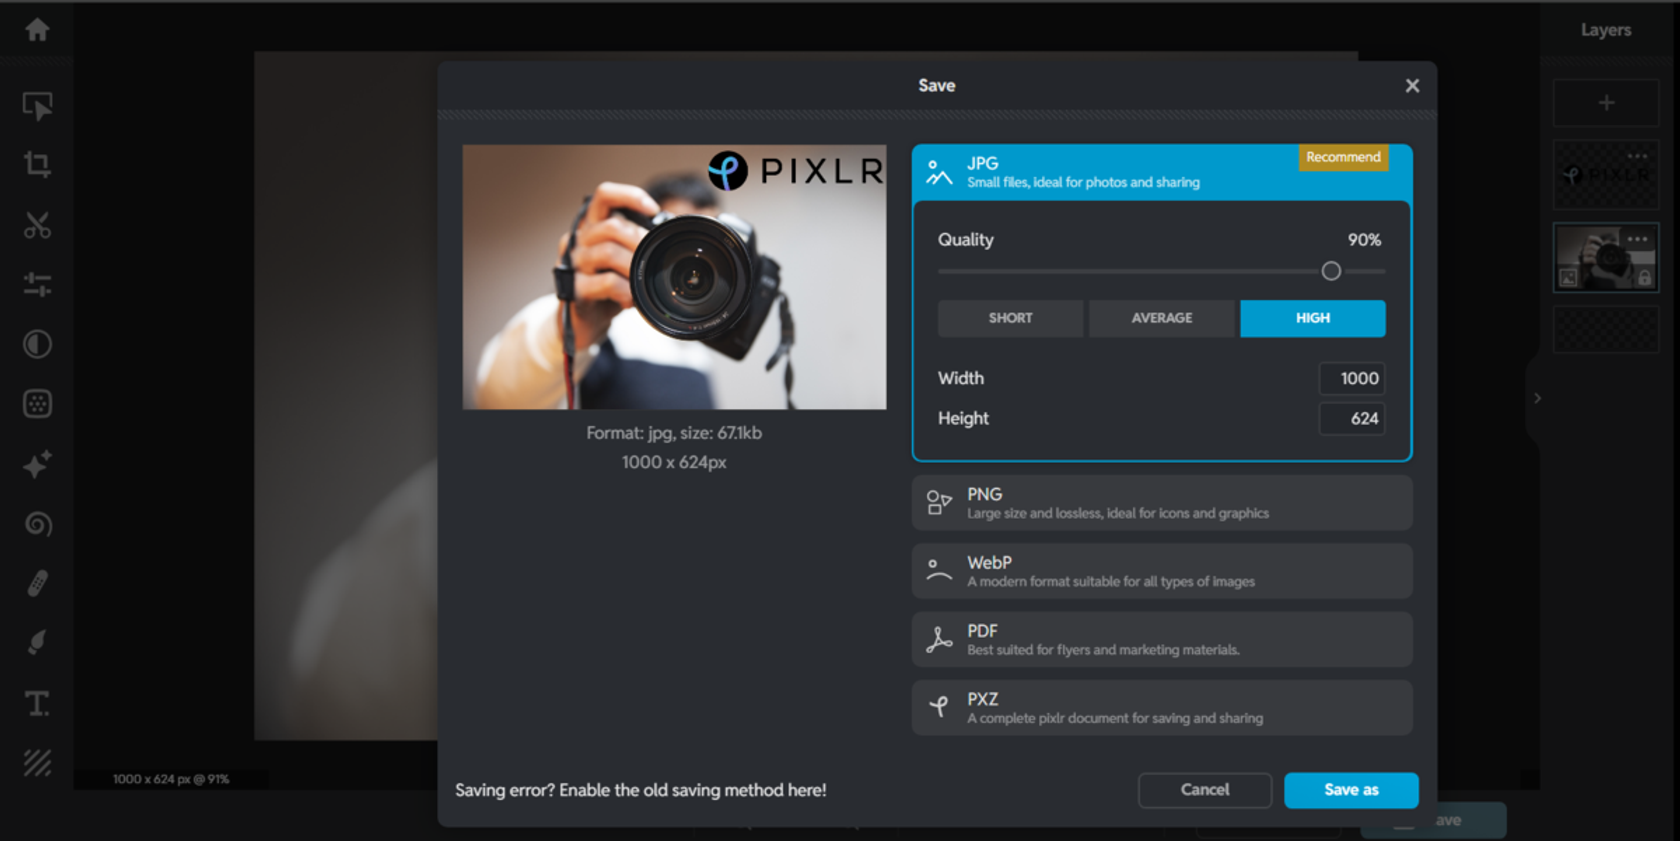Open the Liquify swirl tool
Viewport: 1680px width, 841px height.
37,524
